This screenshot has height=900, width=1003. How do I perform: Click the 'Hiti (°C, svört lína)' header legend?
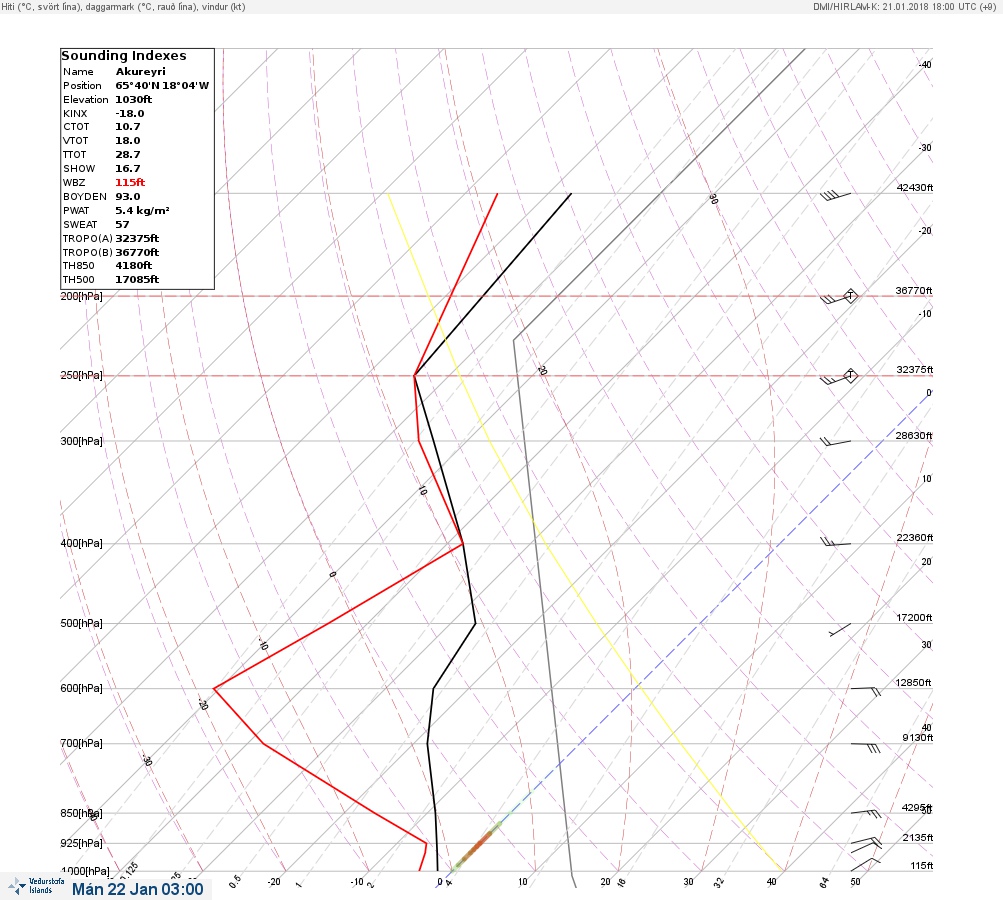[x=42, y=7]
